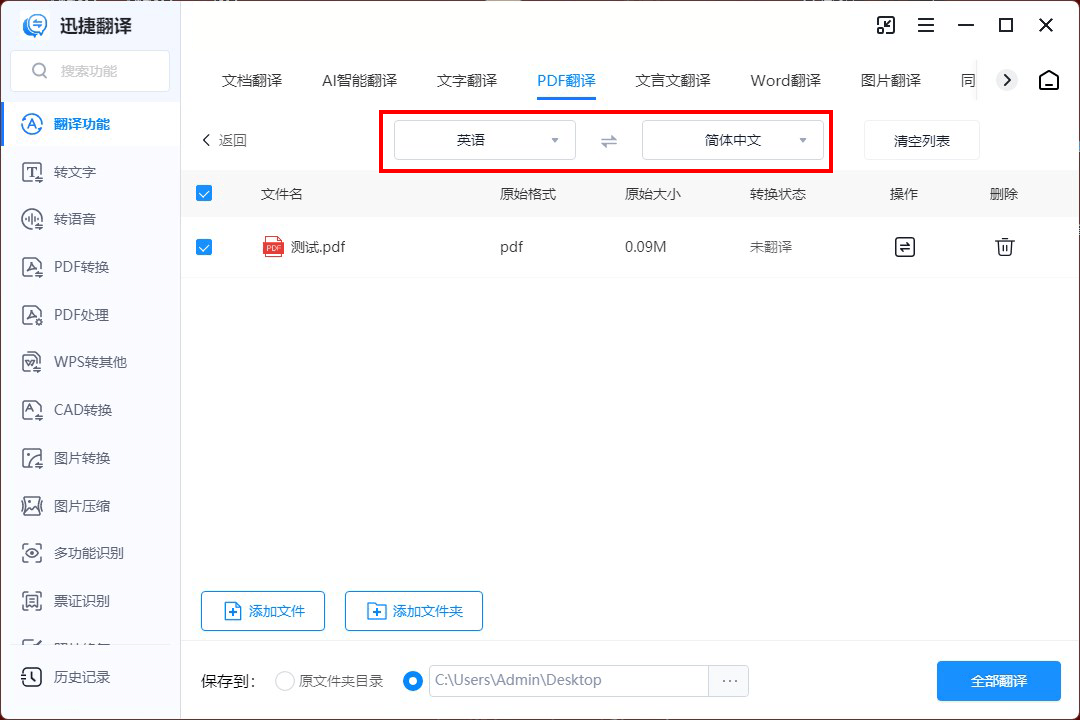The image size is (1080, 720).
Task: Switch to the AI智能翻译 tab
Action: (x=360, y=81)
